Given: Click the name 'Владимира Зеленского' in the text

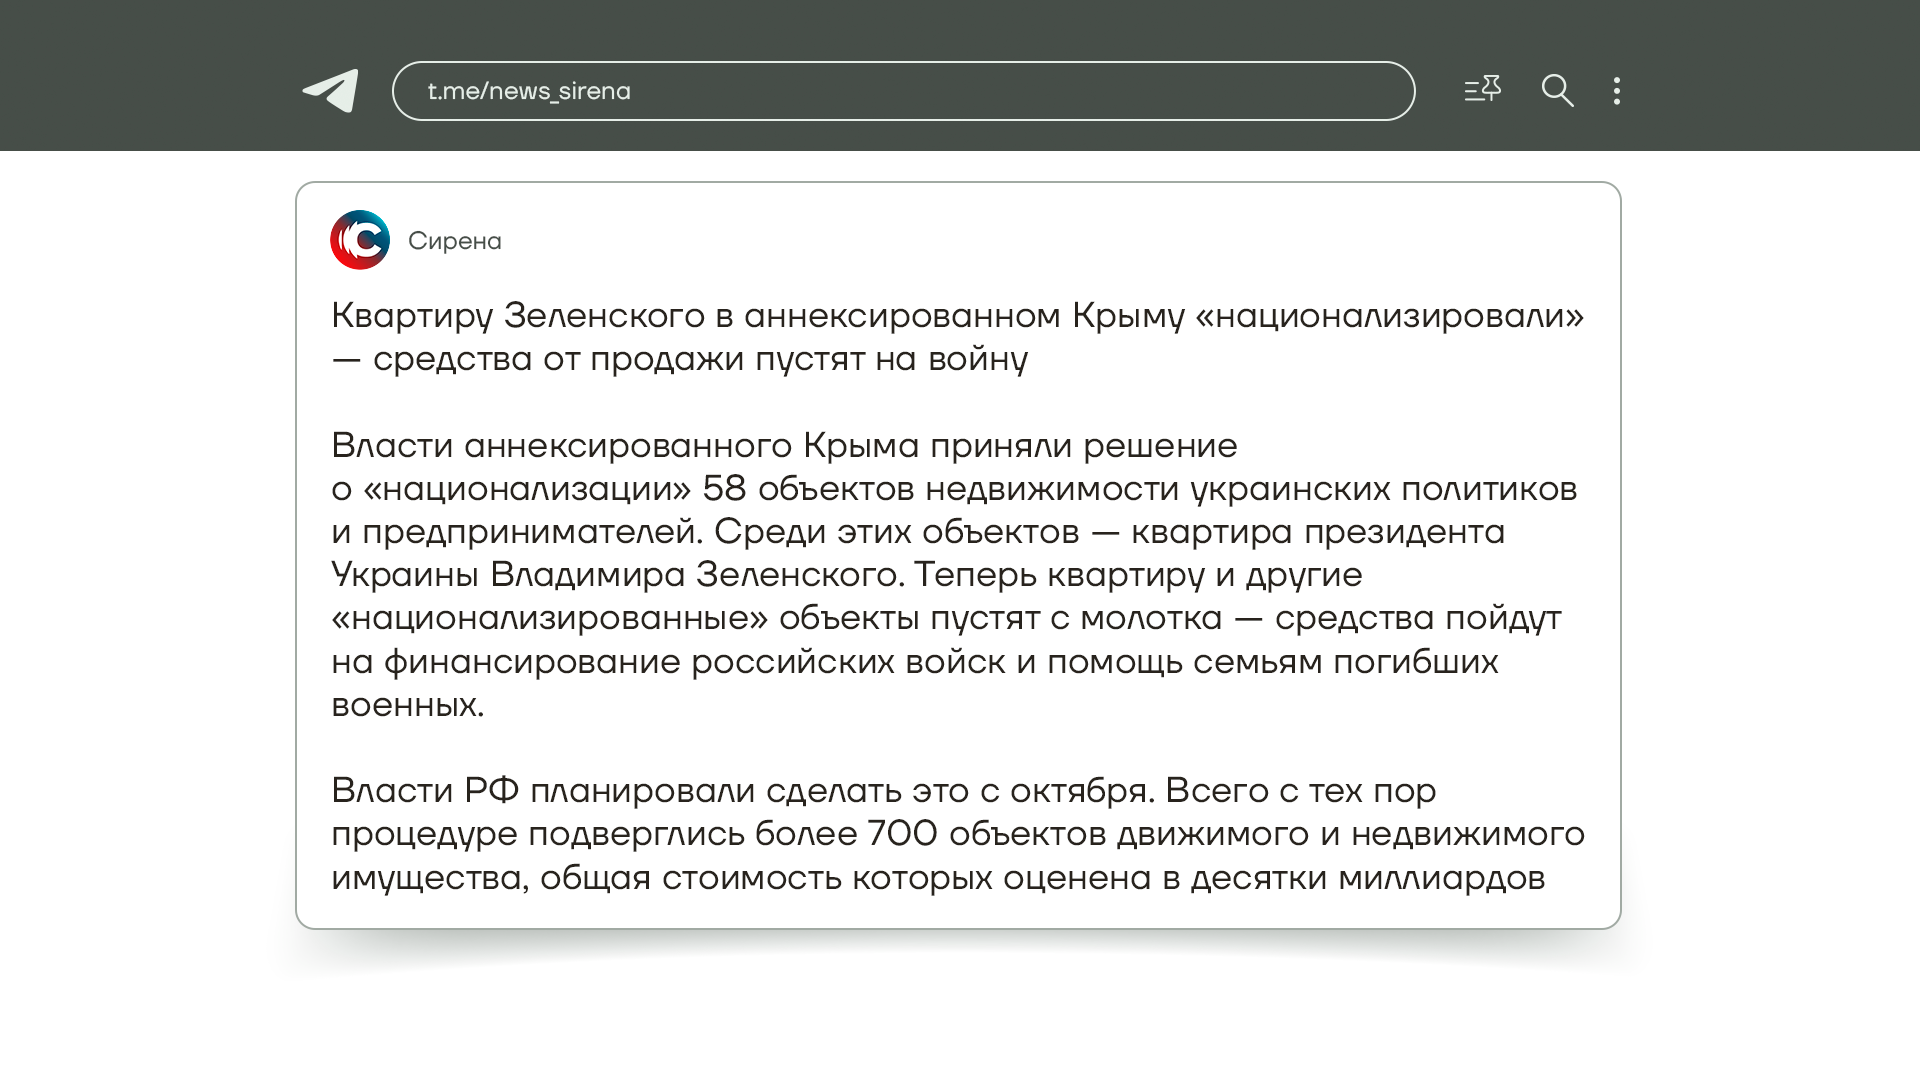Looking at the screenshot, I should pyautogui.click(x=696, y=575).
